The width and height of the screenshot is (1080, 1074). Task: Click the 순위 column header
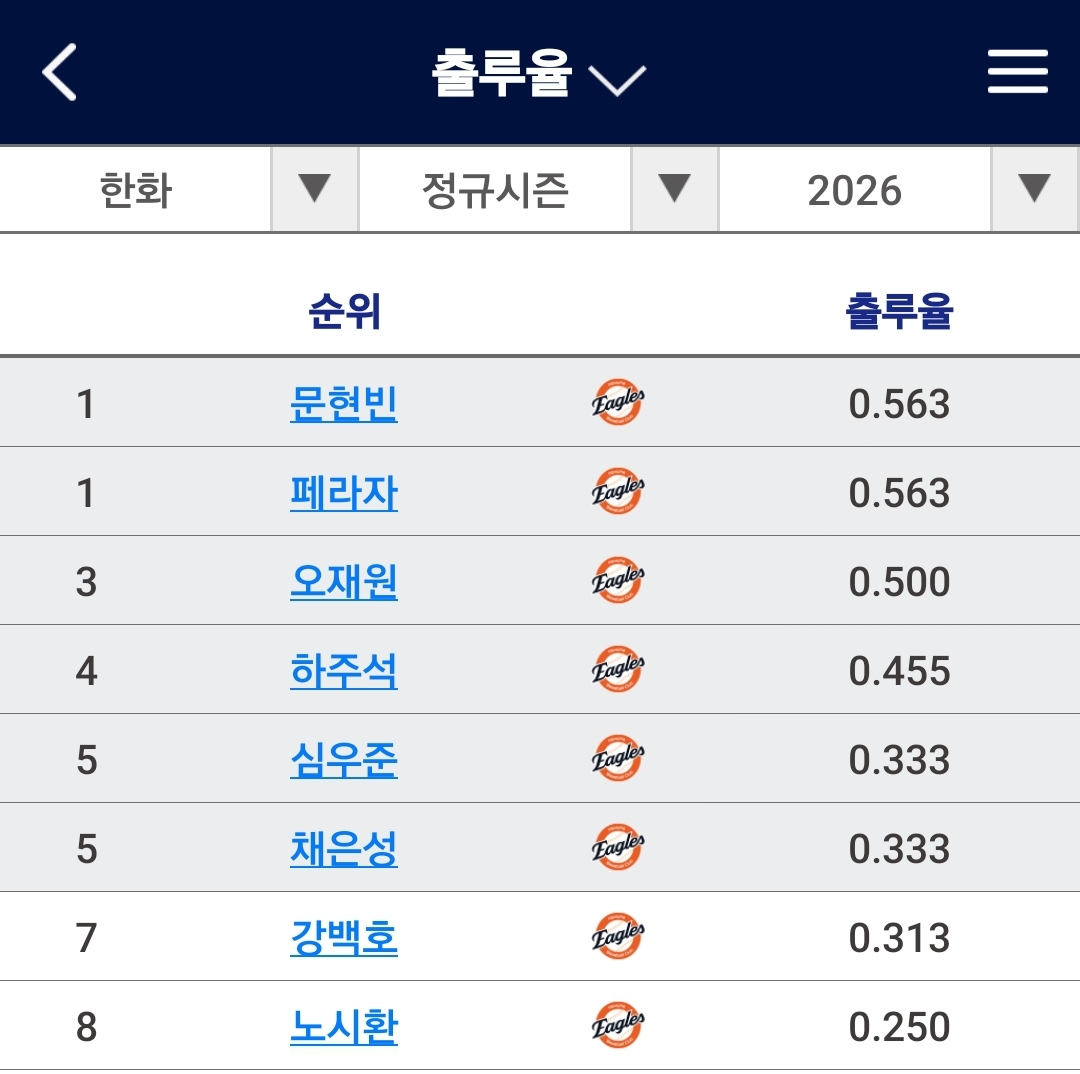click(x=344, y=312)
